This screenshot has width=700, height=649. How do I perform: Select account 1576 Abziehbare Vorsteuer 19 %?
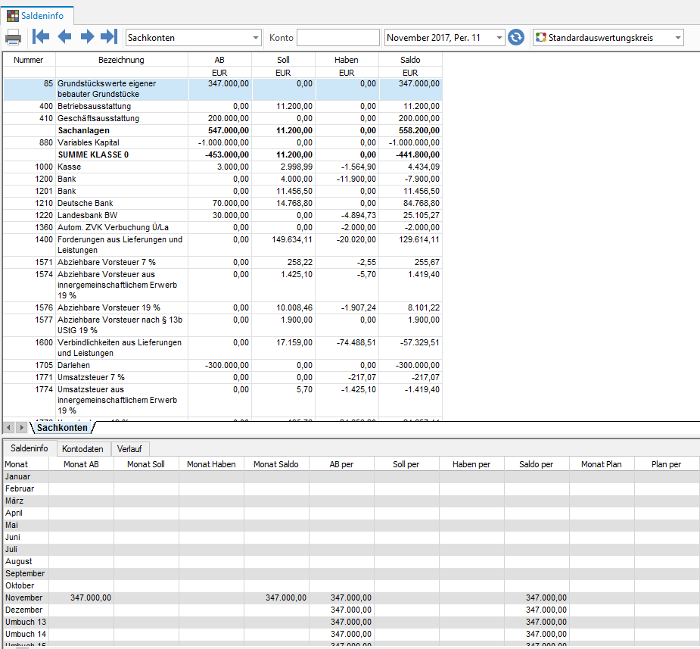point(223,308)
